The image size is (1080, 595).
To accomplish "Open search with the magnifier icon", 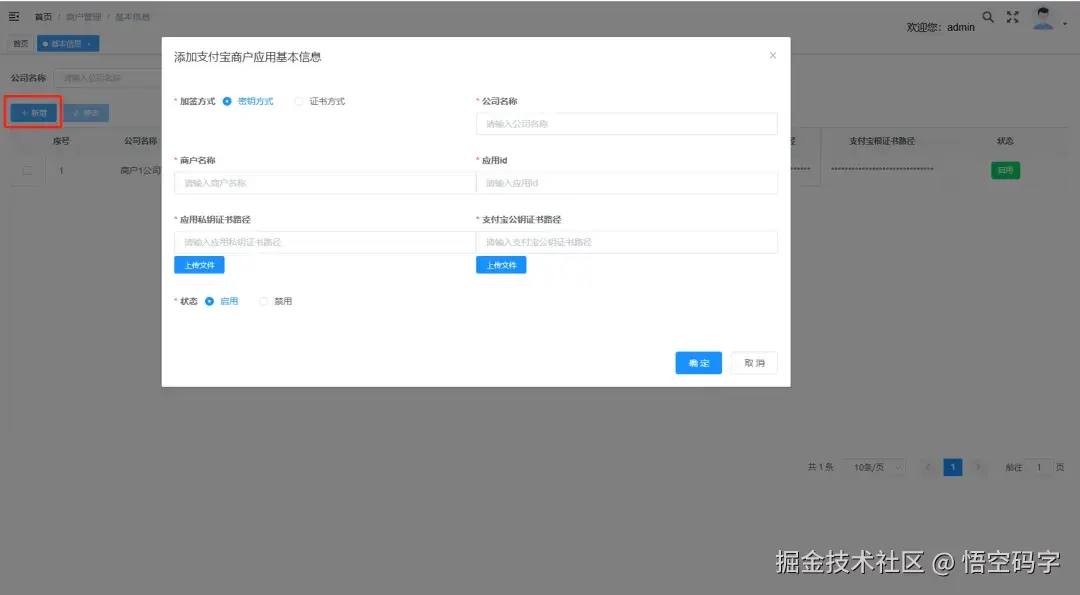I will point(988,17).
